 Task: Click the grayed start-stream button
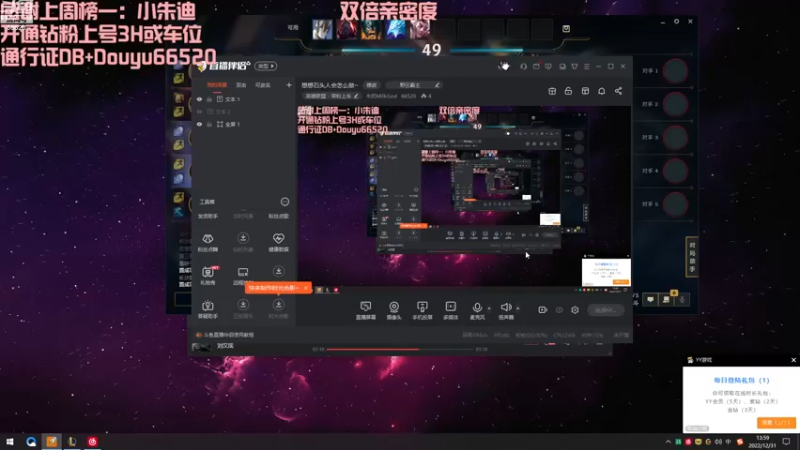[606, 310]
